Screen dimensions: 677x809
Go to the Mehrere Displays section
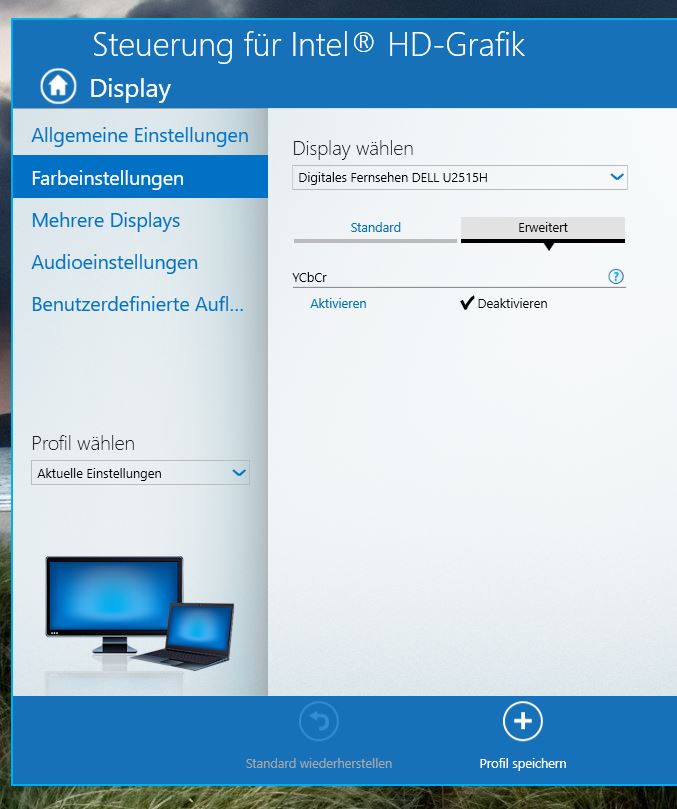[106, 220]
